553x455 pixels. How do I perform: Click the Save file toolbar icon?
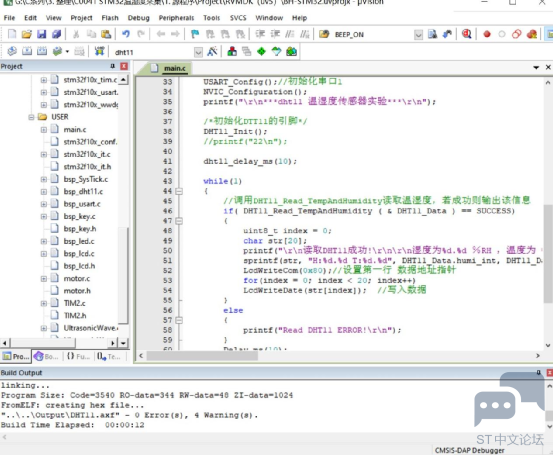[x=42, y=34]
